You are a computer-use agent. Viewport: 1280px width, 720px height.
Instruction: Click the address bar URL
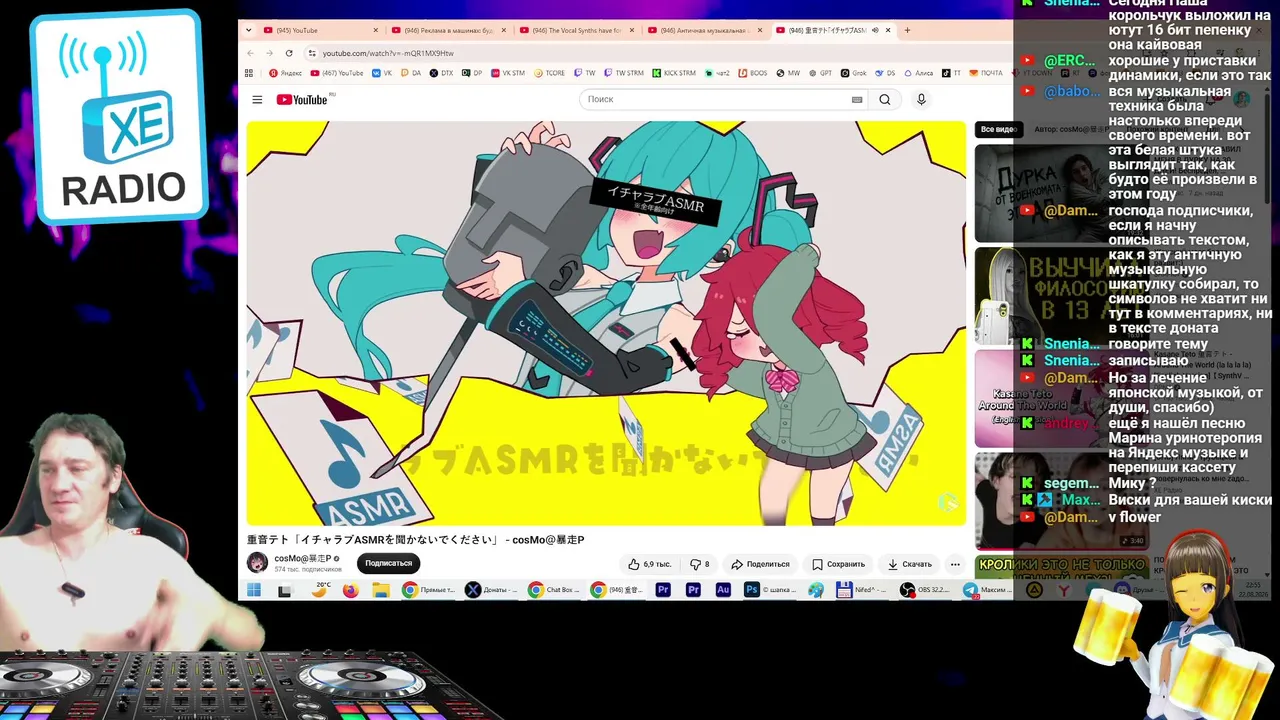click(x=388, y=53)
